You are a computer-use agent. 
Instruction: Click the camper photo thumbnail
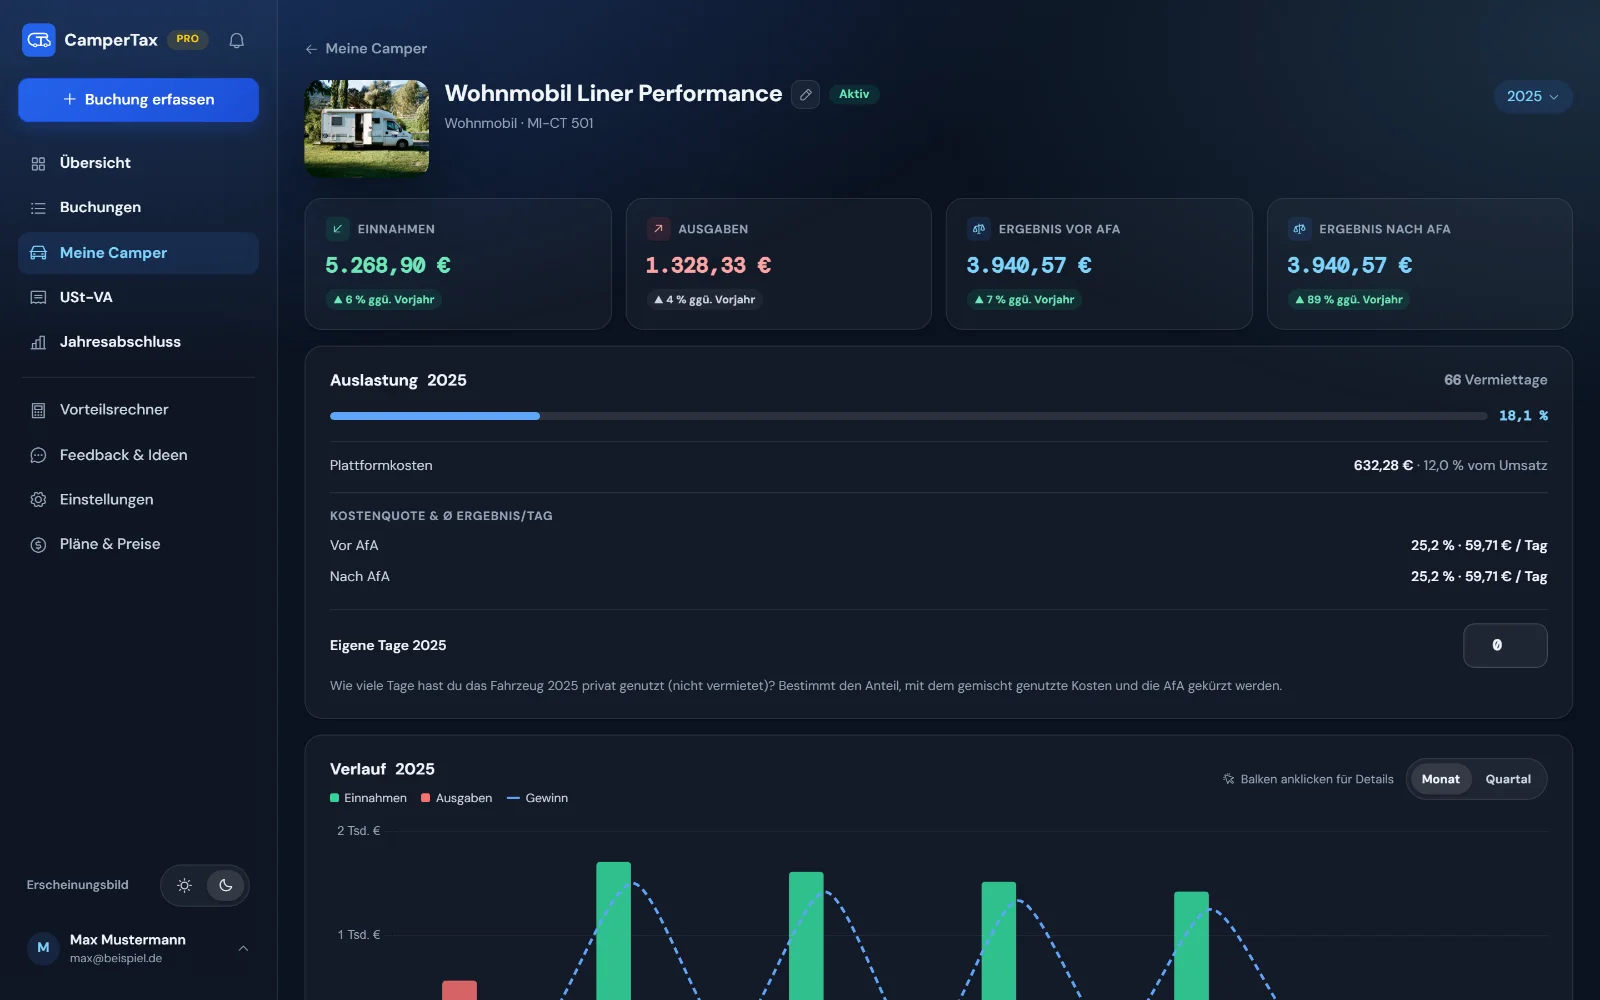pos(367,129)
